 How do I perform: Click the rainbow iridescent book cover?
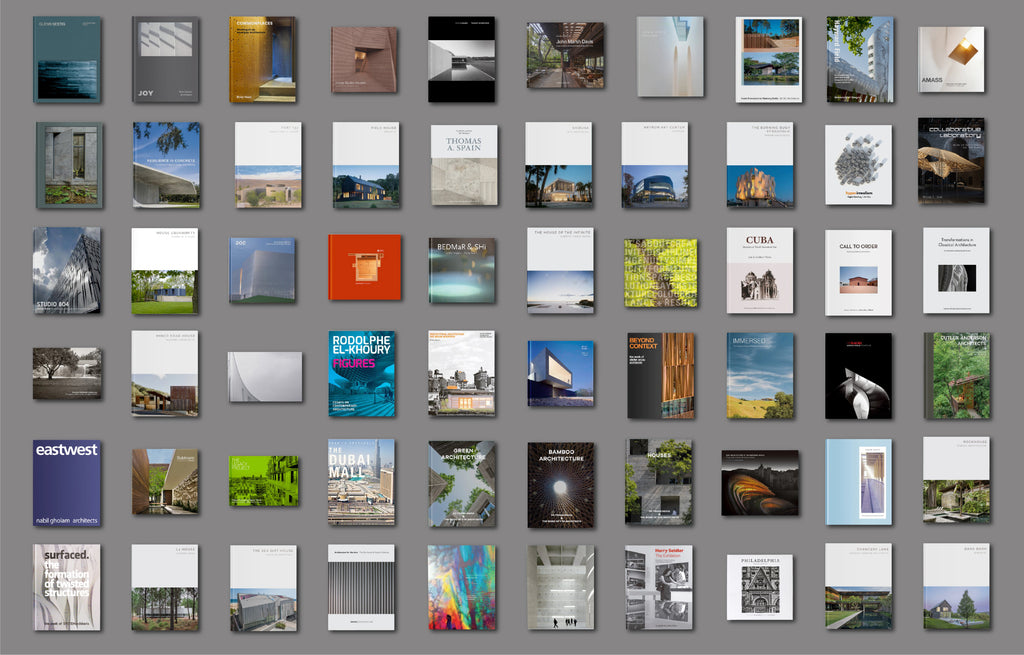[x=462, y=588]
